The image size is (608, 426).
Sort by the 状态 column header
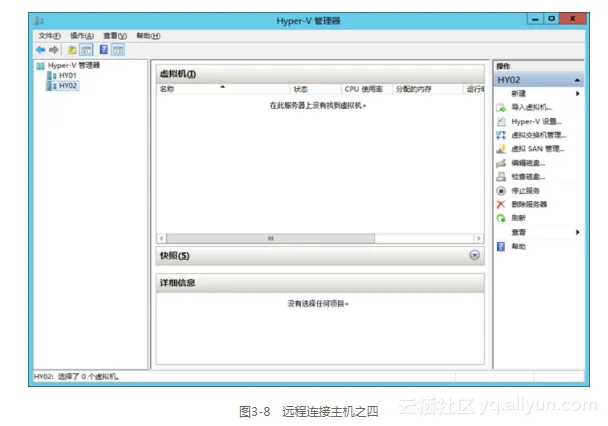click(x=316, y=89)
